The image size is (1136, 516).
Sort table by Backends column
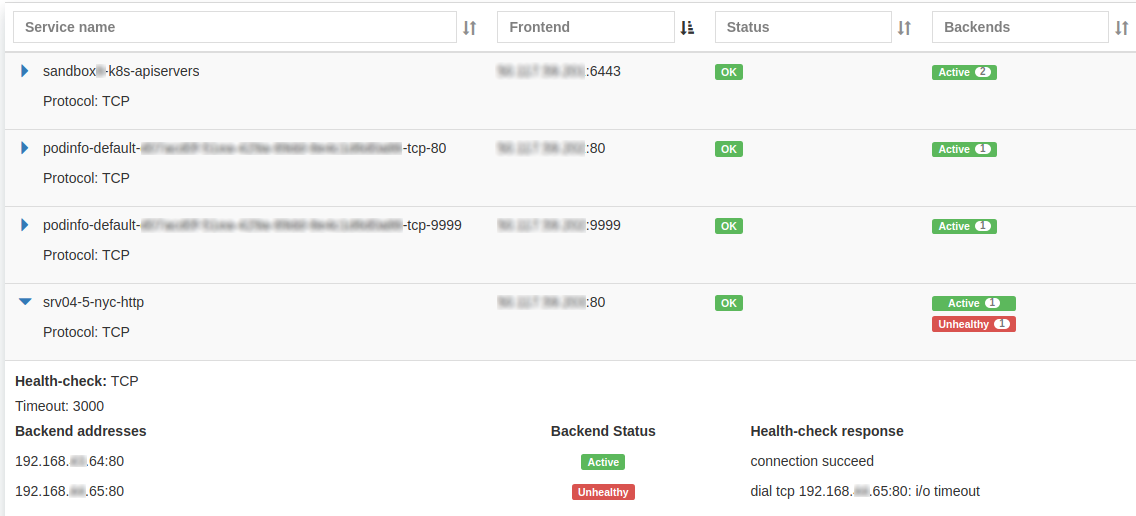1121,28
